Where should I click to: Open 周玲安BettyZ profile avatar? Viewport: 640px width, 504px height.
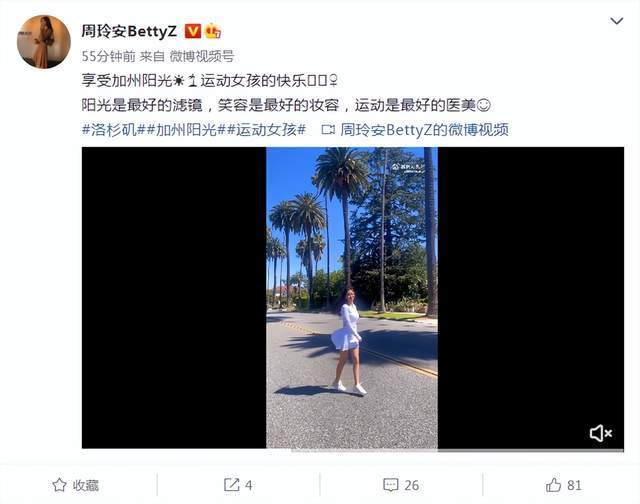pyautogui.click(x=44, y=42)
